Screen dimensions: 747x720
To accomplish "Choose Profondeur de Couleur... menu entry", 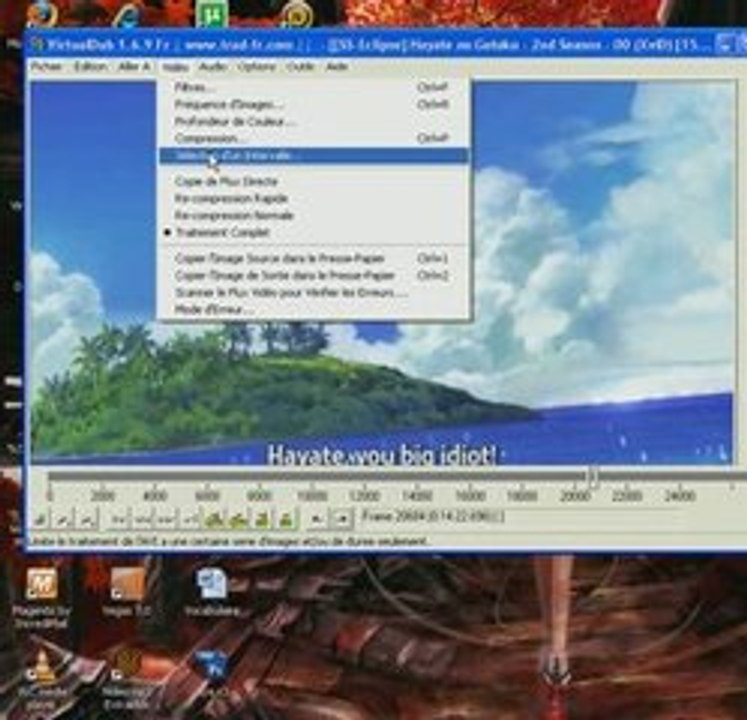I will click(314, 122).
